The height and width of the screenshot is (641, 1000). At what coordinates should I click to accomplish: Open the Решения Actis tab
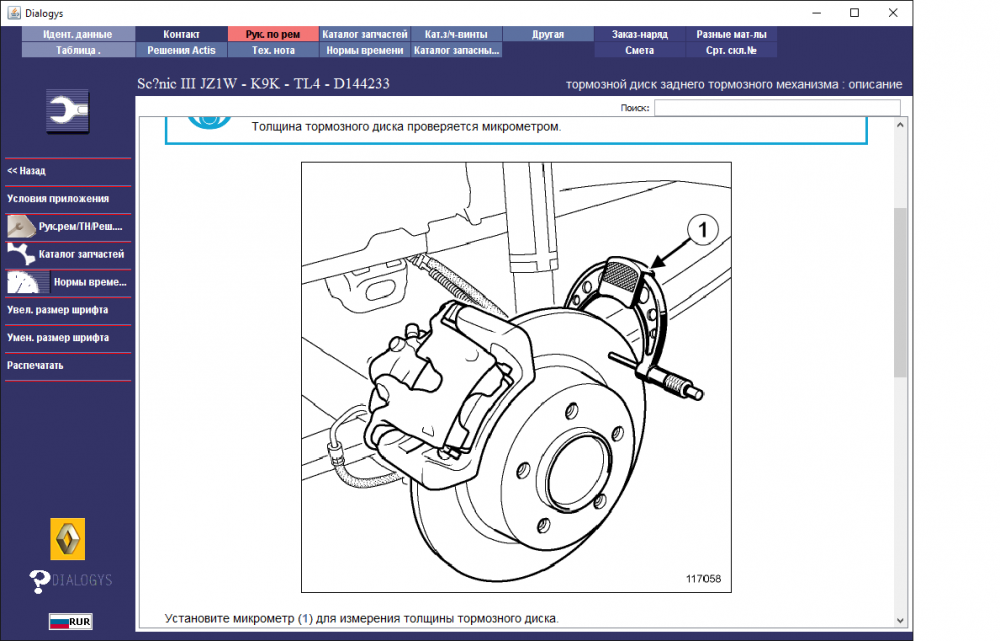pyautogui.click(x=181, y=50)
